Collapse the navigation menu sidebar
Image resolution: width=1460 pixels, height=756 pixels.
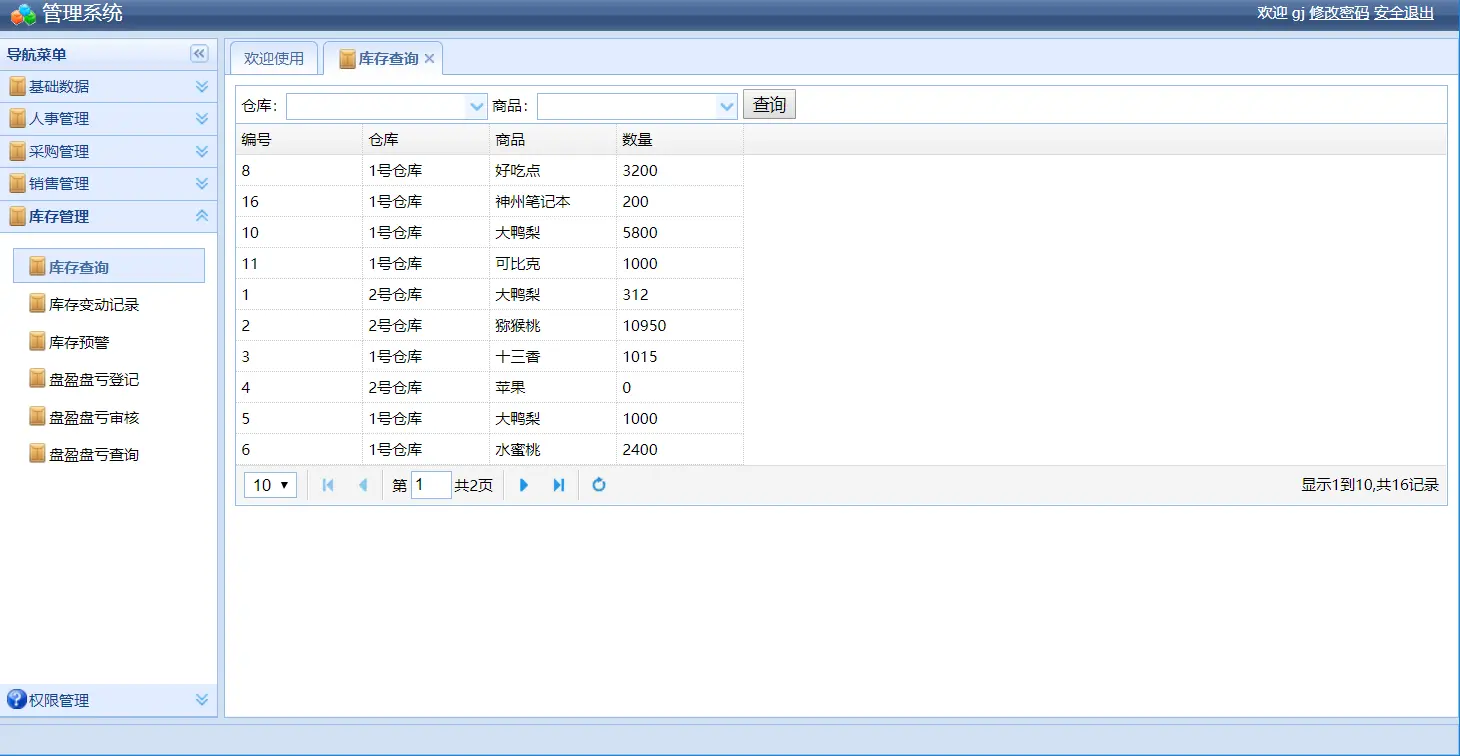click(x=200, y=54)
